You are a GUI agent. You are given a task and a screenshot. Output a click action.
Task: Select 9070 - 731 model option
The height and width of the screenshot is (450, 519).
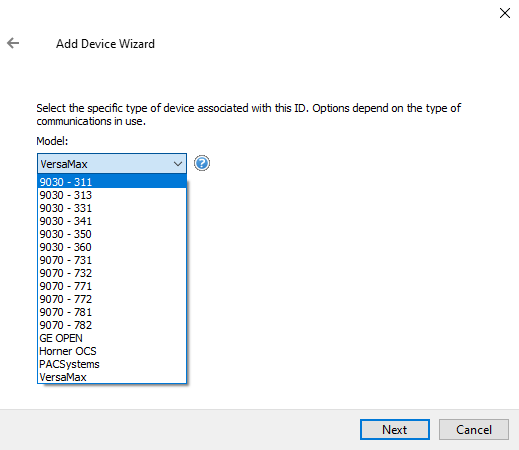click(x=112, y=260)
